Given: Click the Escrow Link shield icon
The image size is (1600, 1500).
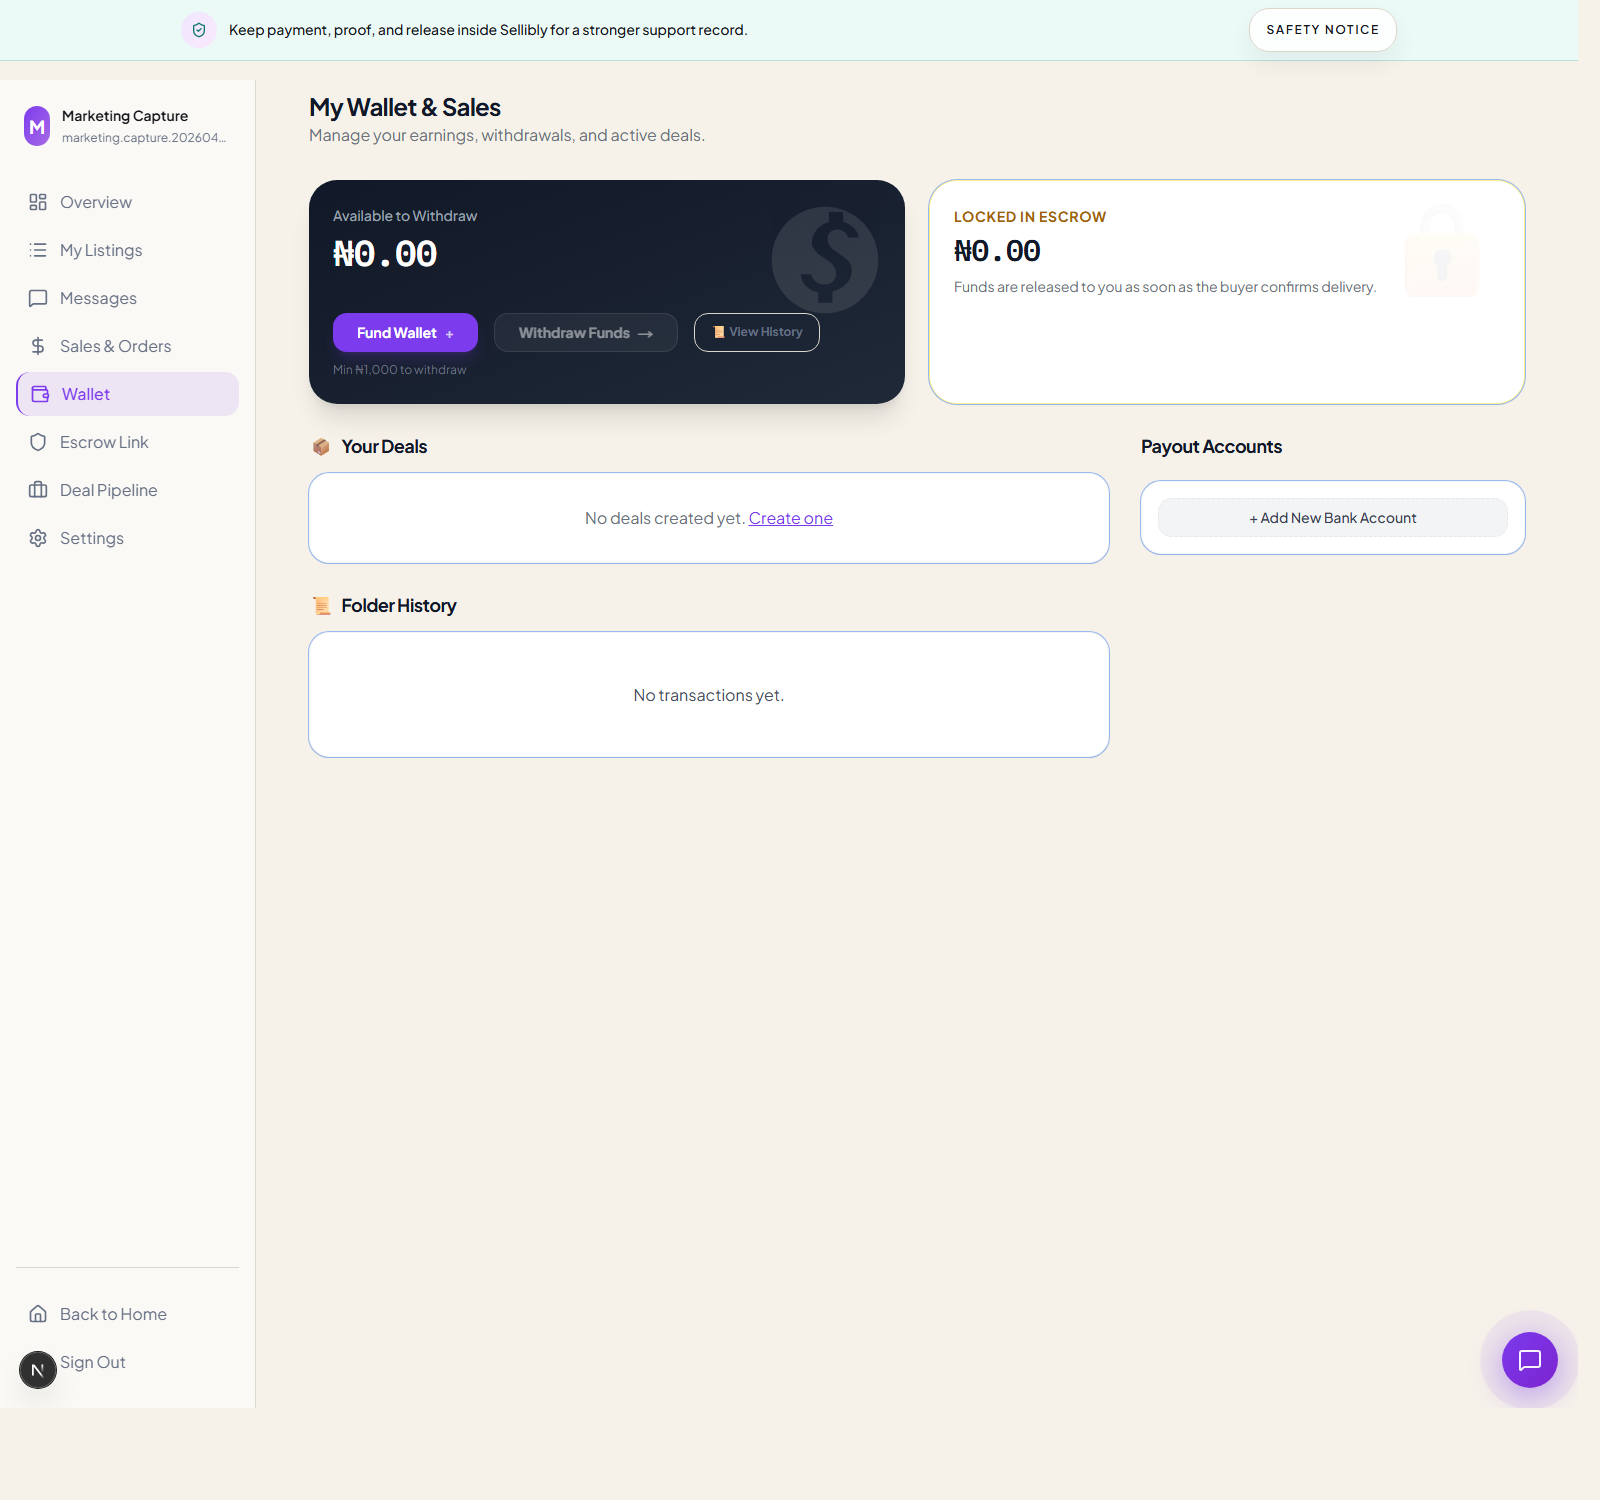Looking at the screenshot, I should (38, 442).
